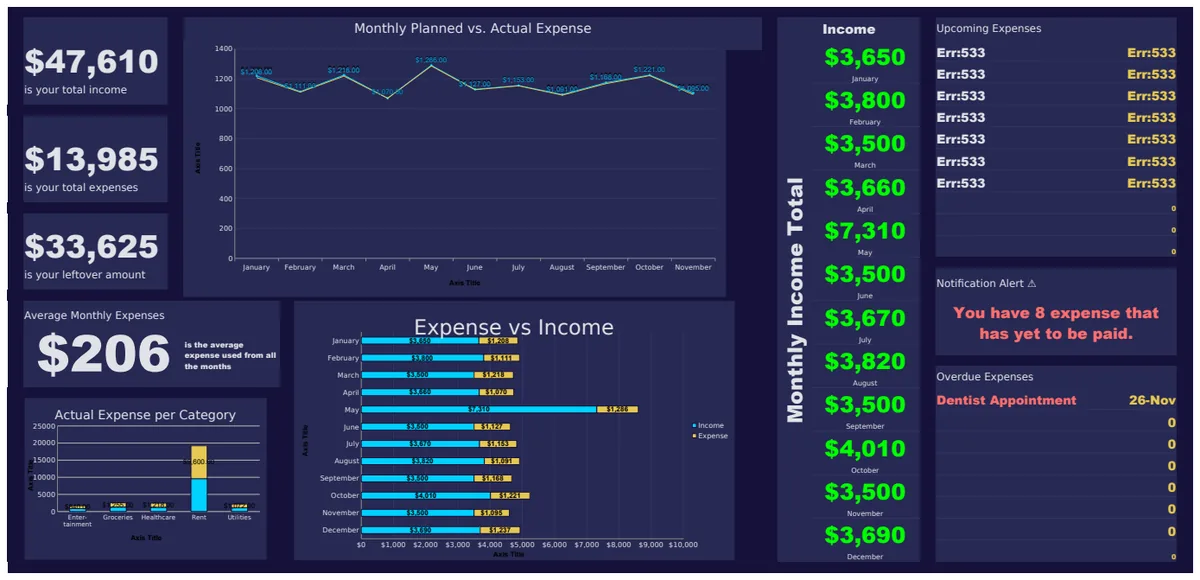Select the red '8 expense yet to be paid' message
The image size is (1200, 580).
pos(1056,323)
